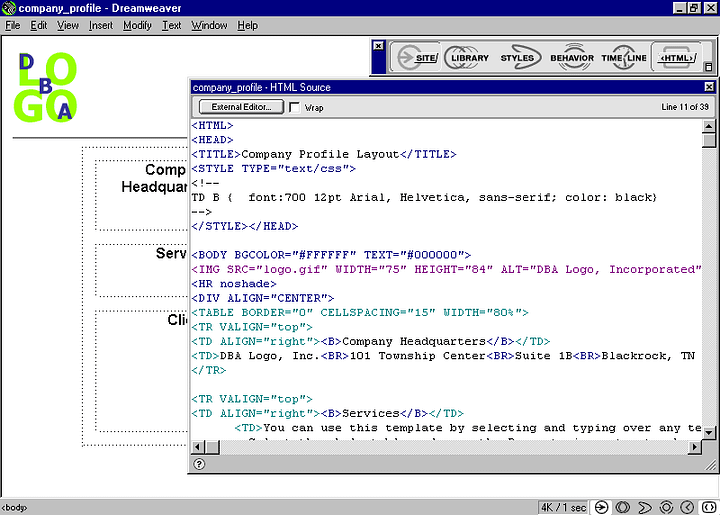This screenshot has height=515, width=720.
Task: Open the Library launcher button
Action: pyautogui.click(x=469, y=57)
